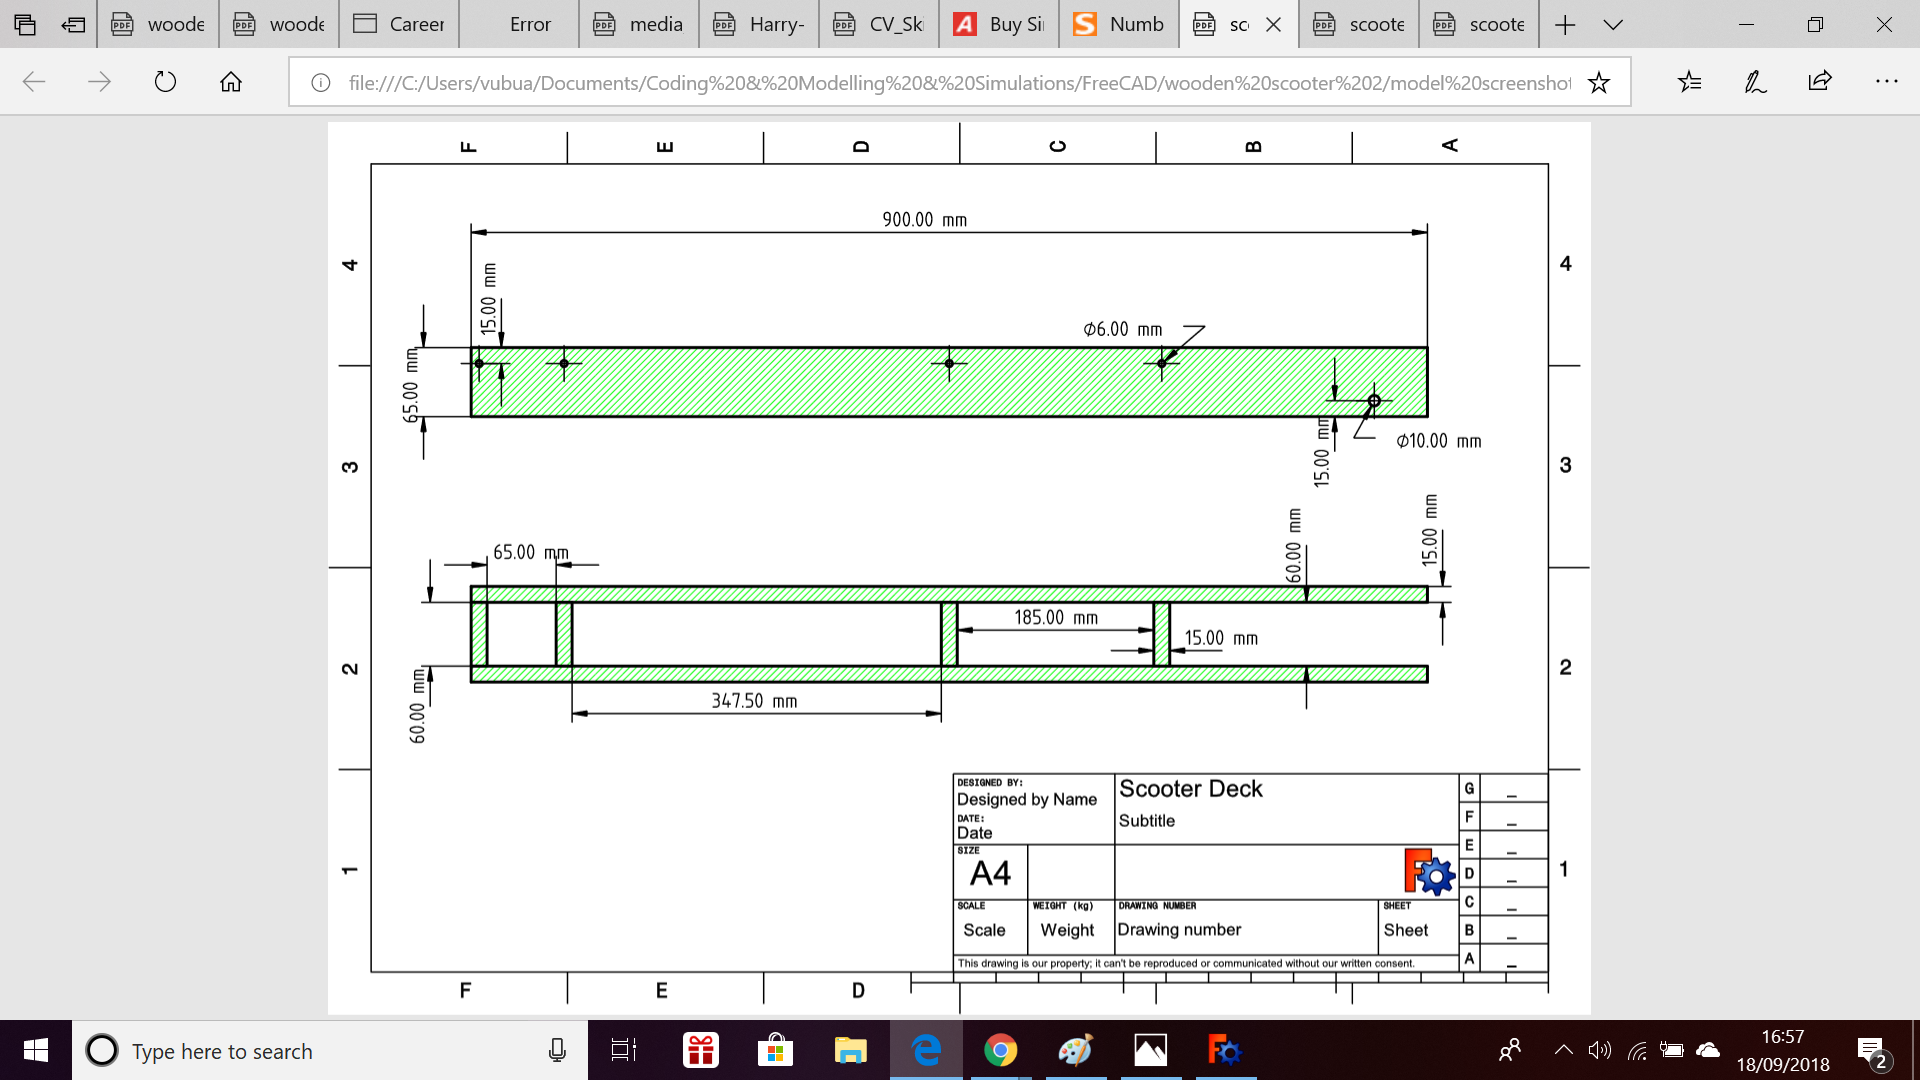
Task: Open the volume control
Action: click(x=1600, y=1050)
